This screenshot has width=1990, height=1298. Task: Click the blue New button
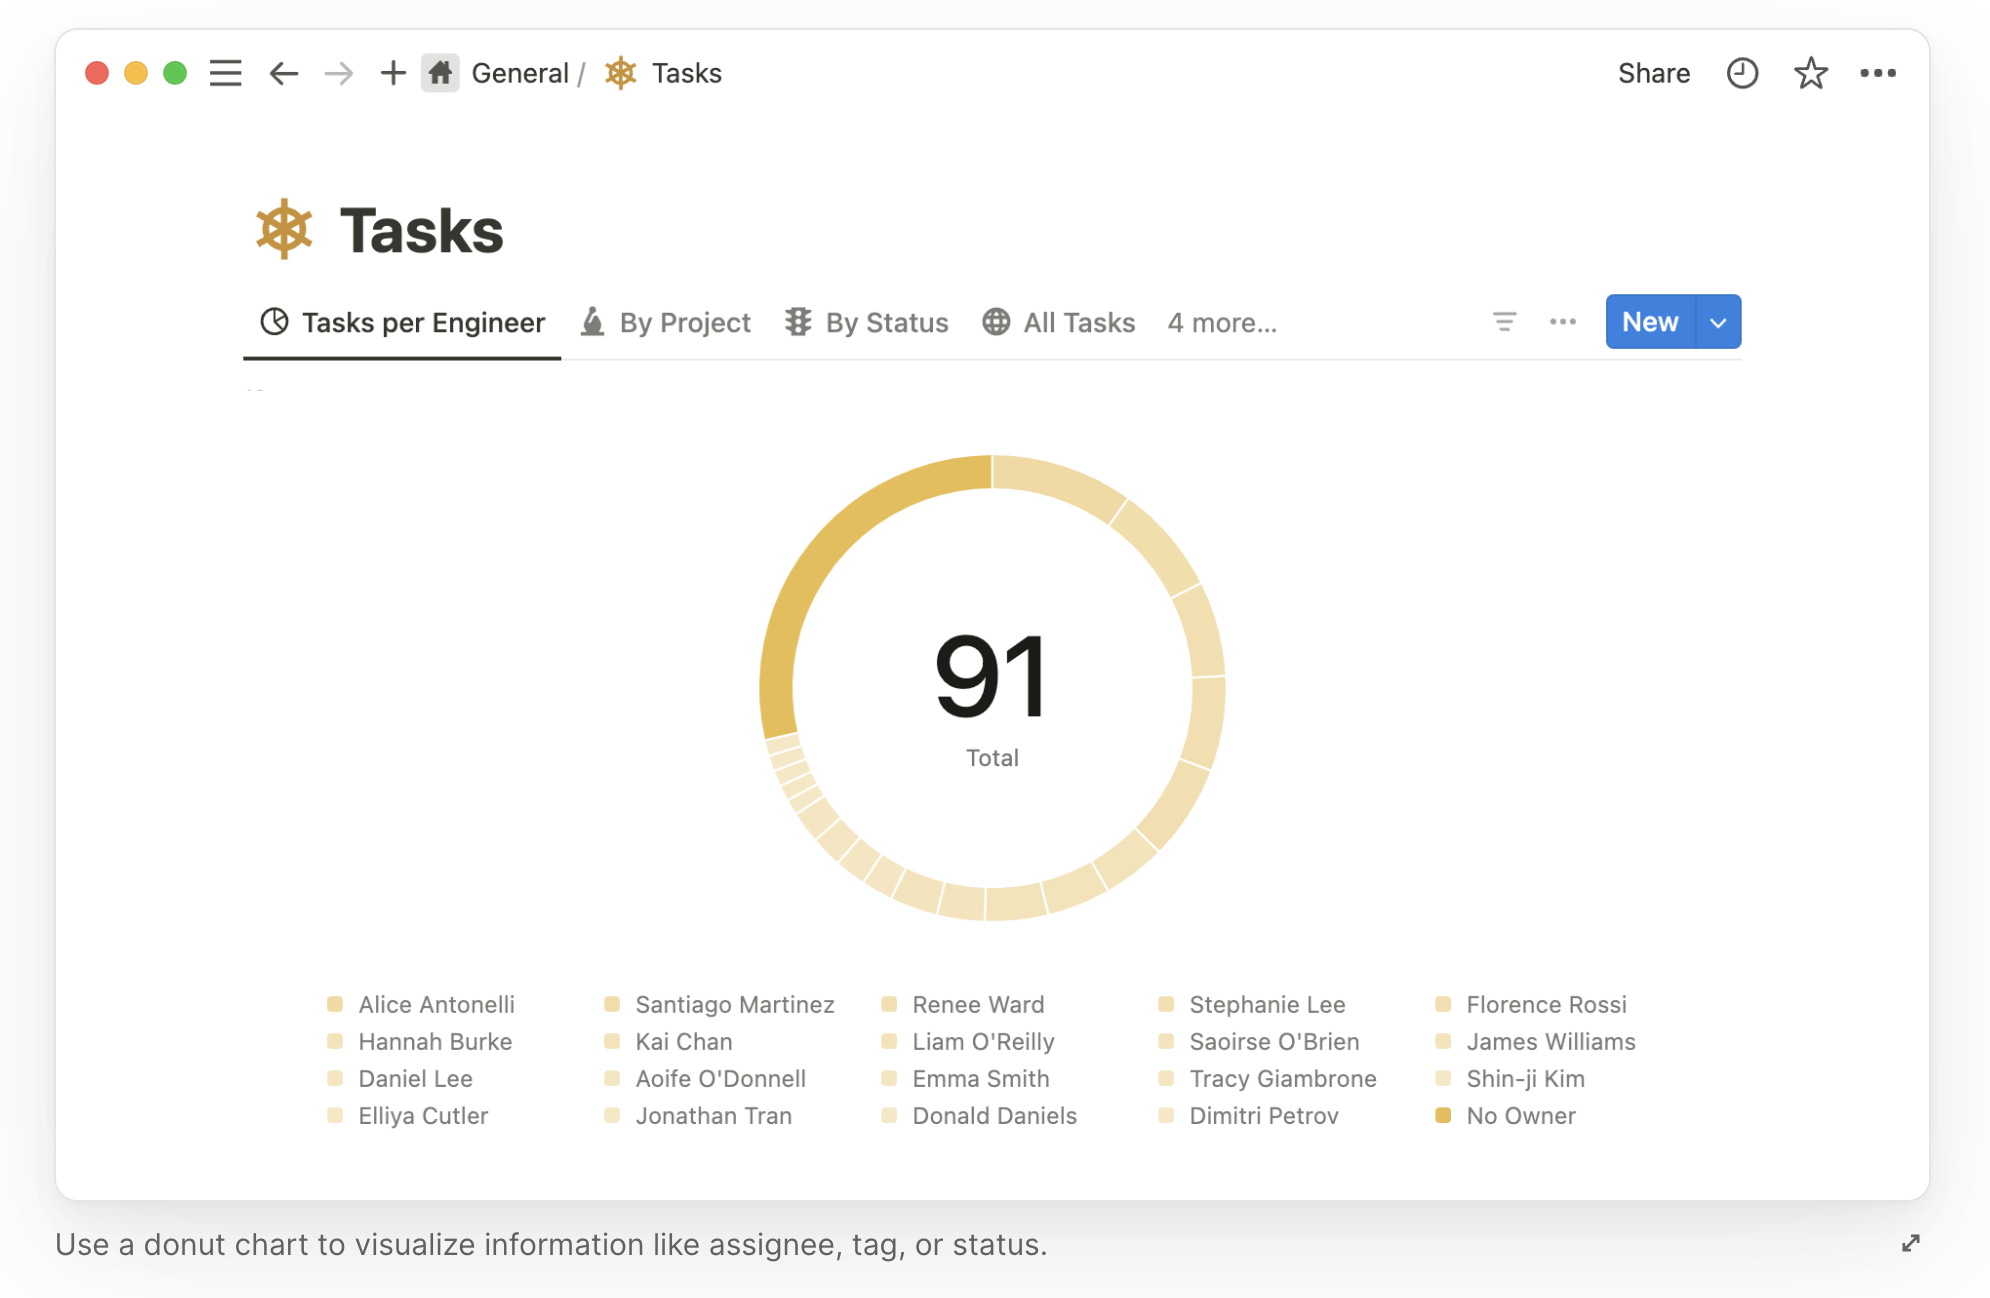(x=1650, y=321)
